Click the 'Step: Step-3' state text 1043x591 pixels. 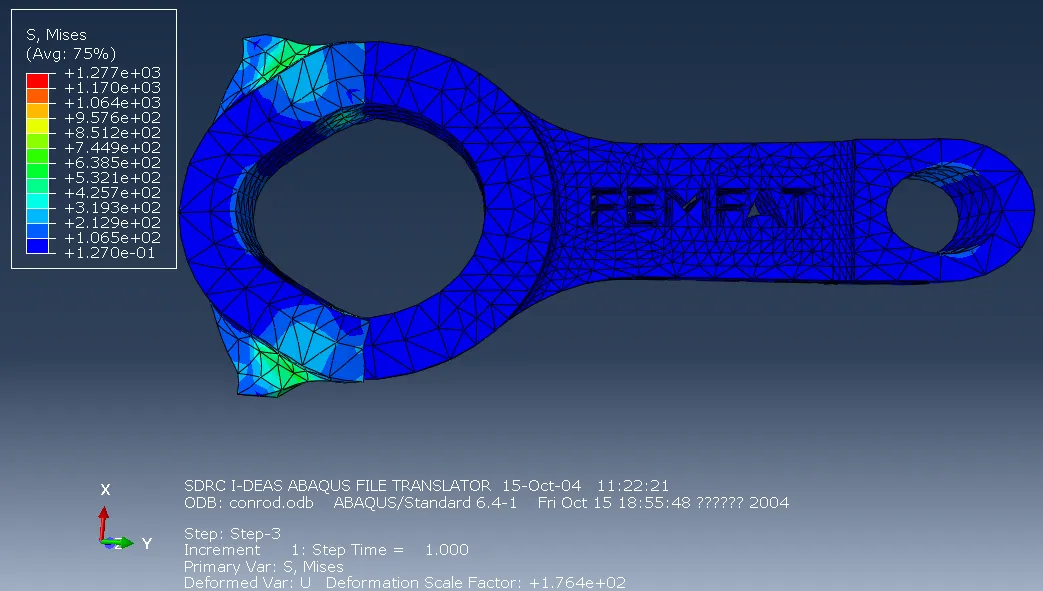(233, 534)
